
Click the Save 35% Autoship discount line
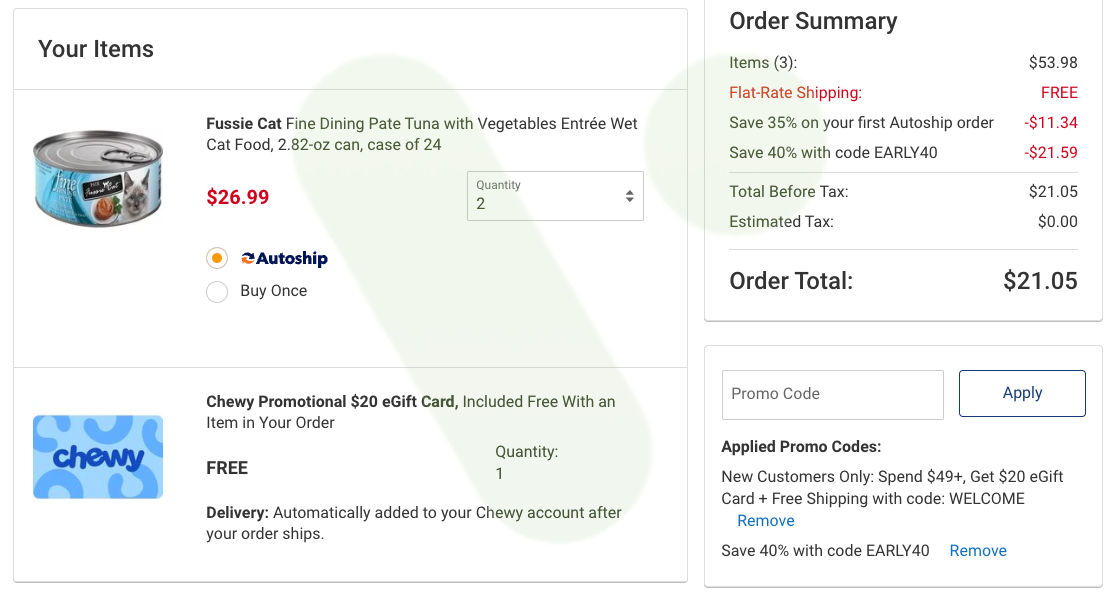coord(903,123)
